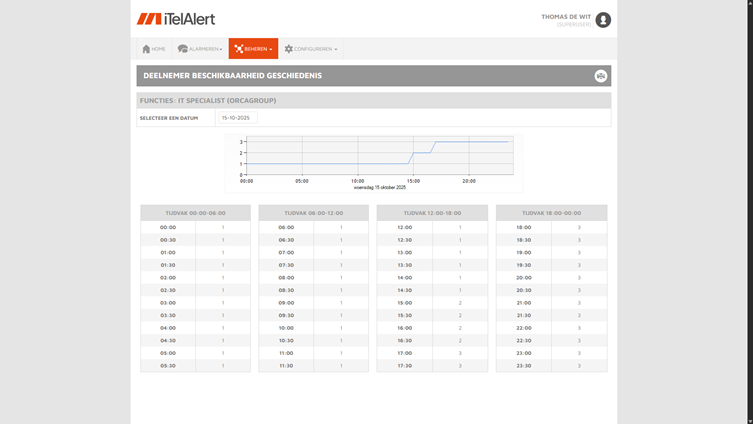Click the Selecteer een datum label

[x=169, y=118]
